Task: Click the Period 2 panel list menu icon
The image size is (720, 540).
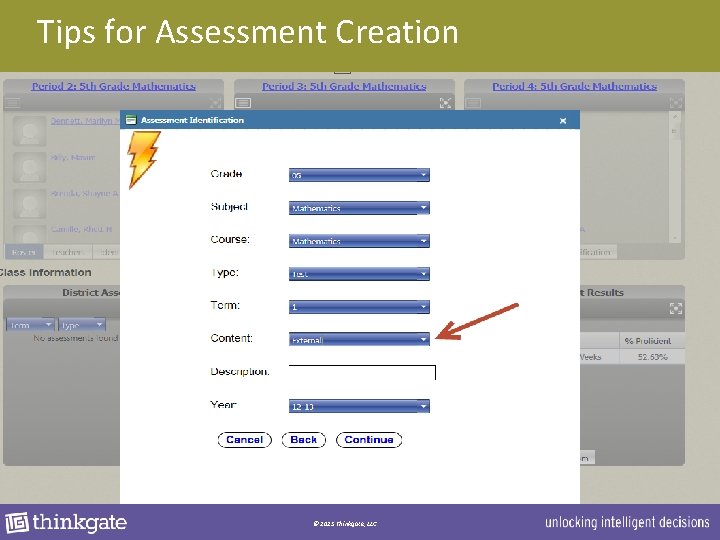Action: [x=13, y=103]
